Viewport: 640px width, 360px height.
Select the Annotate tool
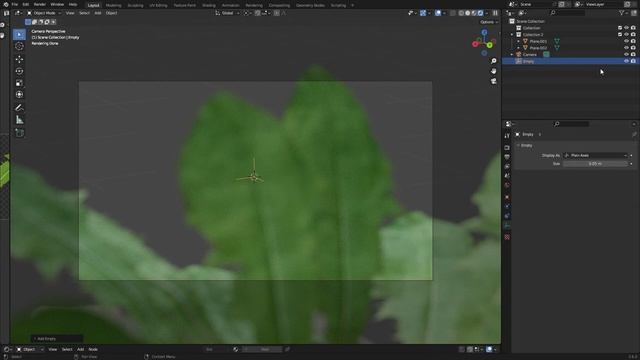[x=19, y=108]
